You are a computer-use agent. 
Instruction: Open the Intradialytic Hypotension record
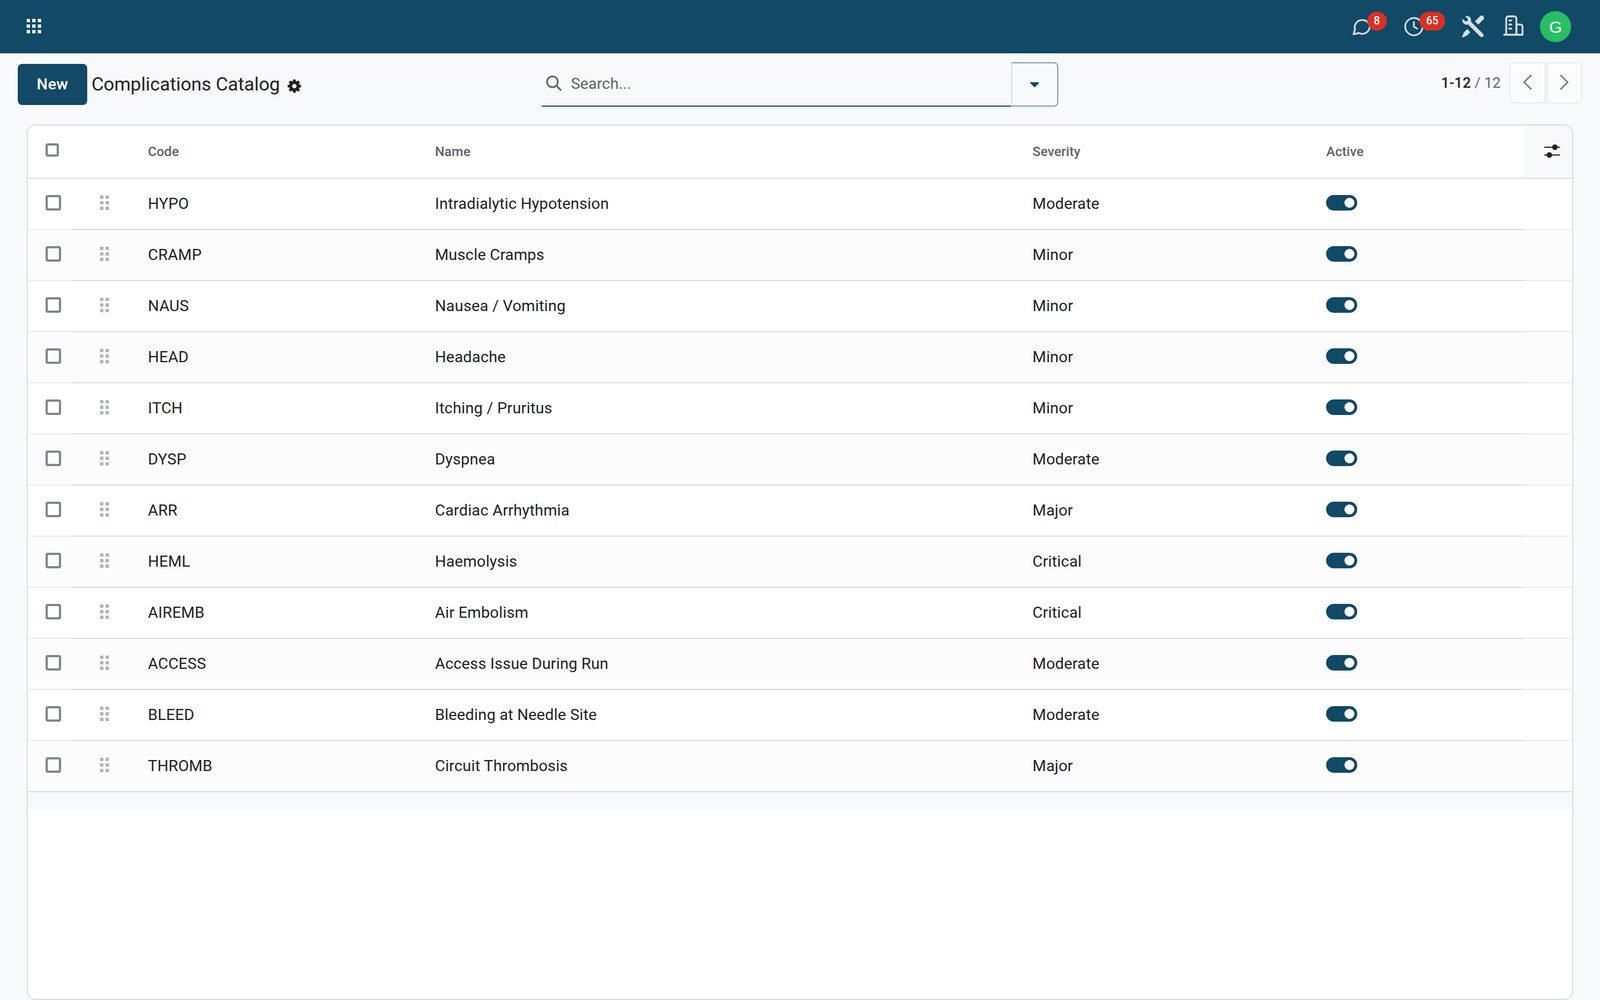[521, 204]
